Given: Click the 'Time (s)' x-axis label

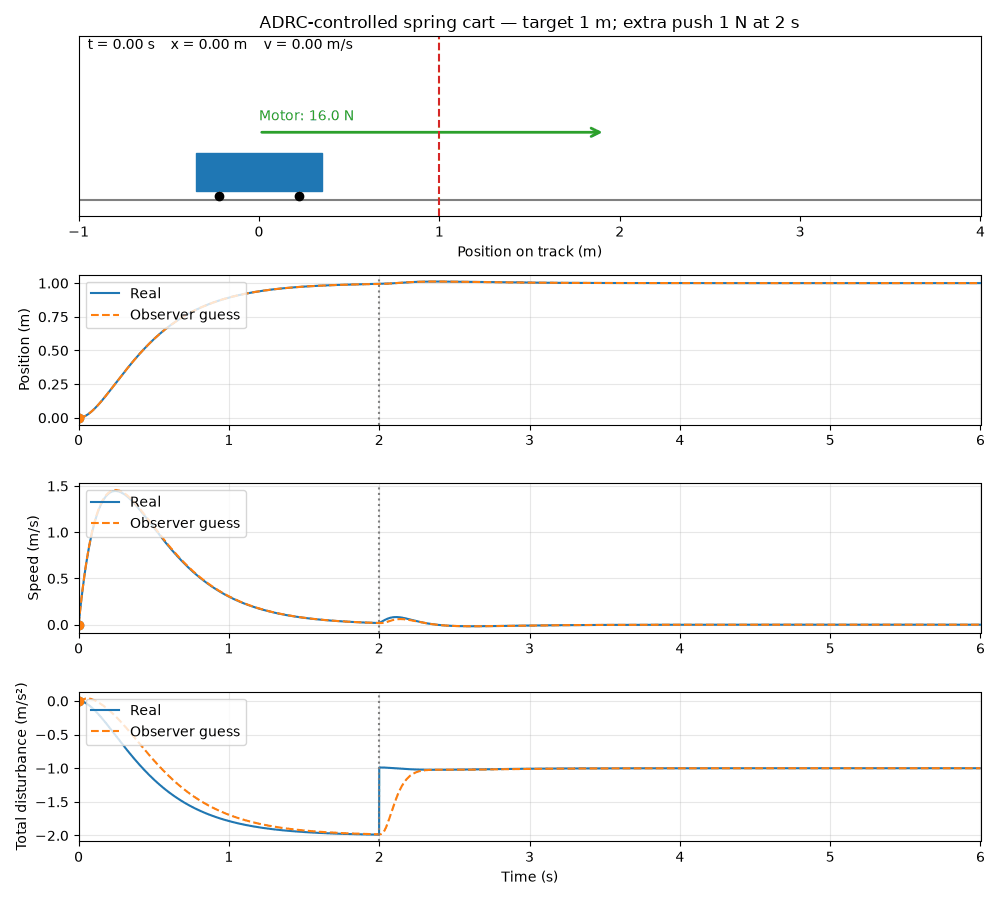Looking at the screenshot, I should pyautogui.click(x=529, y=876).
